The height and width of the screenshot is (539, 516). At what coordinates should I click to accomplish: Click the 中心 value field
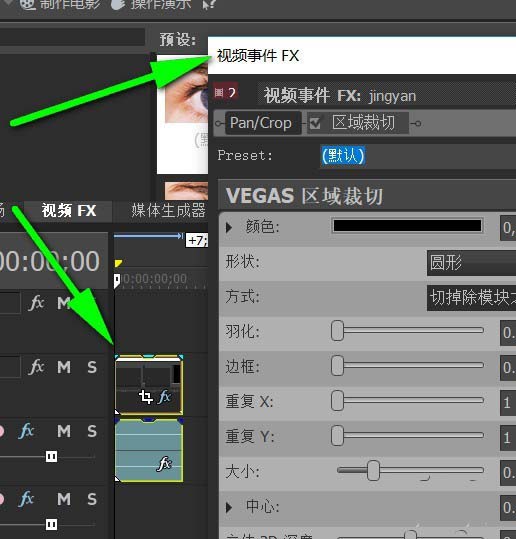(x=508, y=508)
